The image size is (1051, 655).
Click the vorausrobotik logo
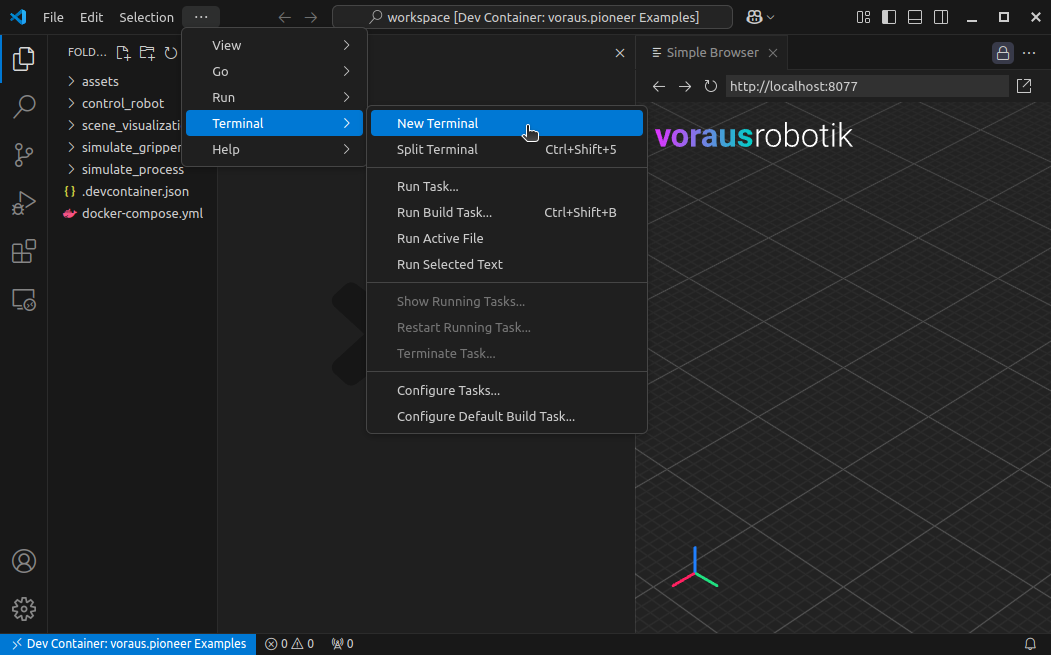(x=753, y=136)
